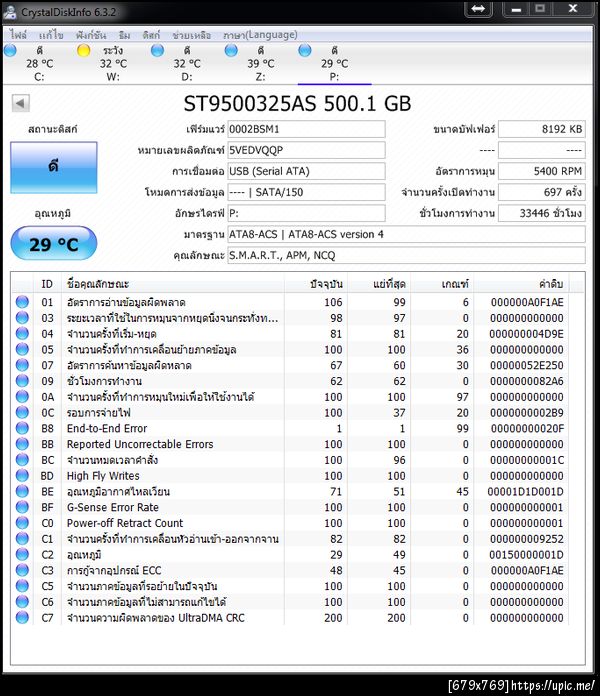Select drive Z: at 39 °C
Viewport: 600px width, 696px height.
pos(260,63)
